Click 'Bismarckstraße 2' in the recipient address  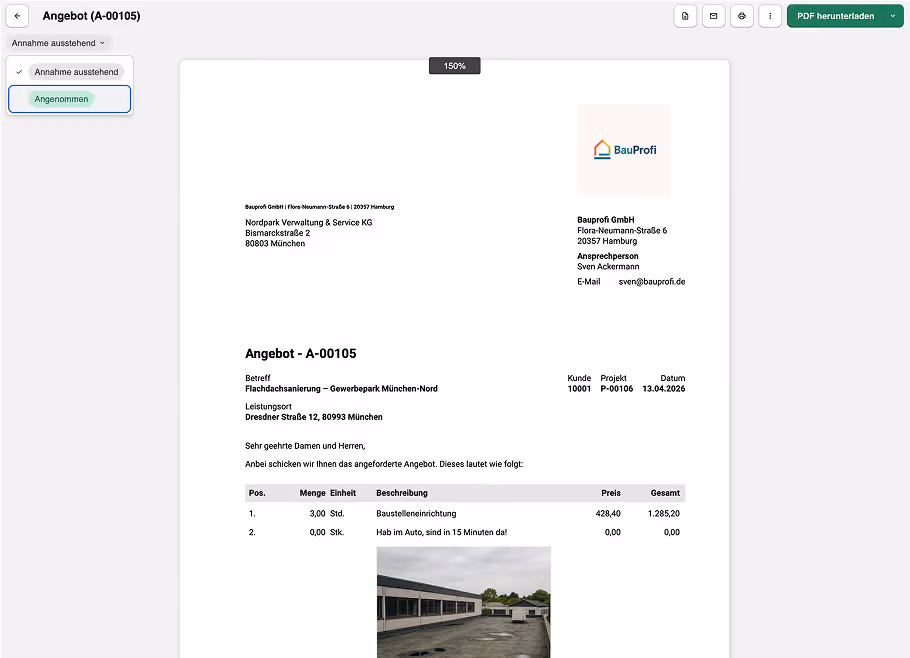point(277,233)
